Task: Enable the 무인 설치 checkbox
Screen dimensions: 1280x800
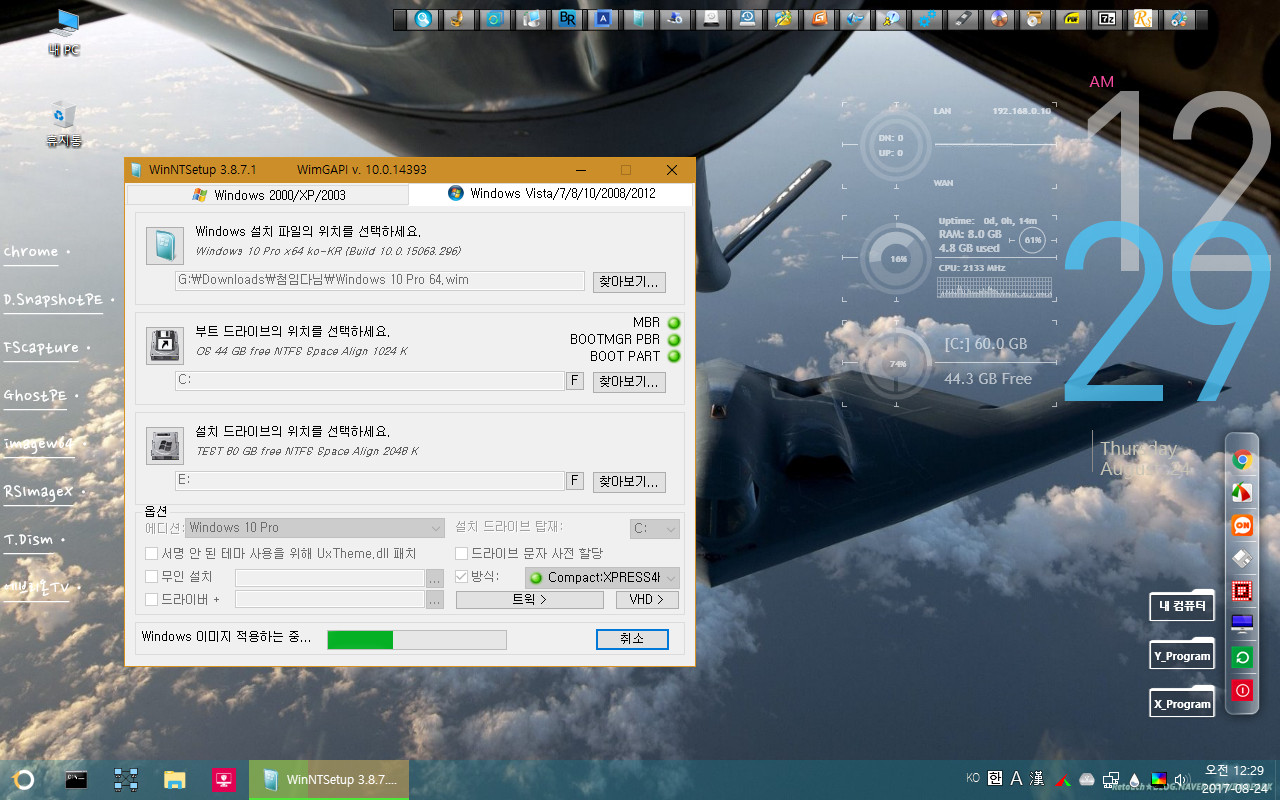Action: [x=151, y=576]
